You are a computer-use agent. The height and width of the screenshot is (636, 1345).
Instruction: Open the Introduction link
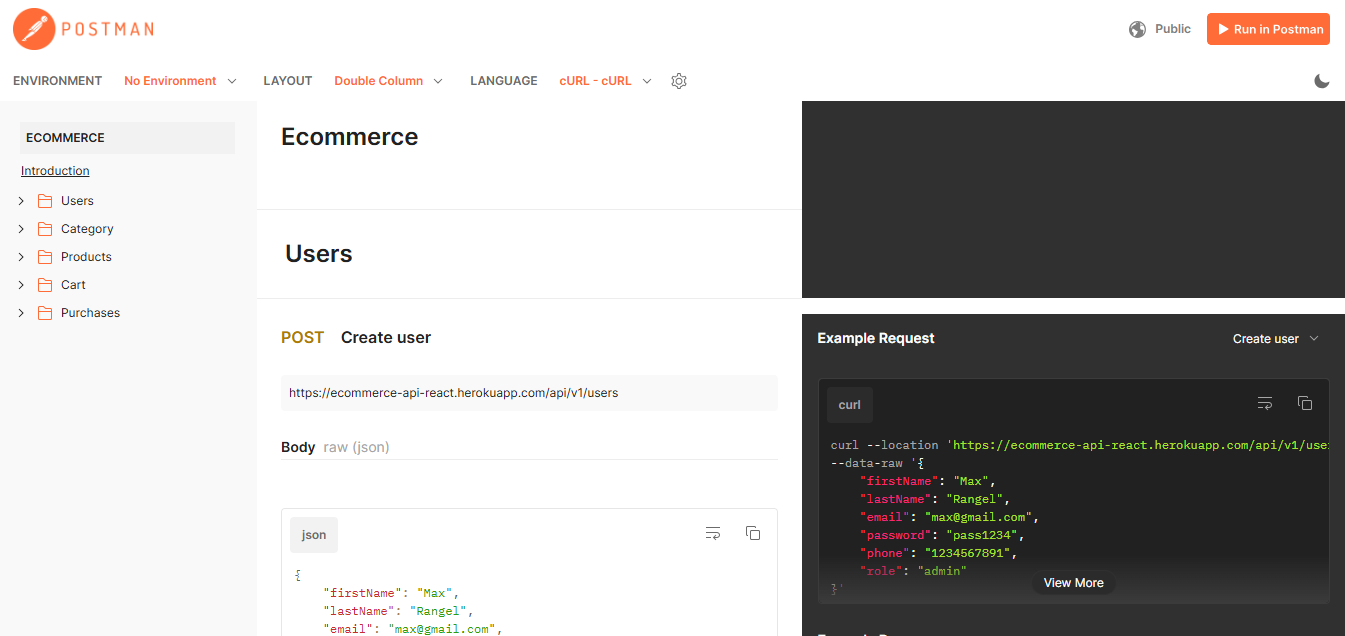click(x=55, y=171)
